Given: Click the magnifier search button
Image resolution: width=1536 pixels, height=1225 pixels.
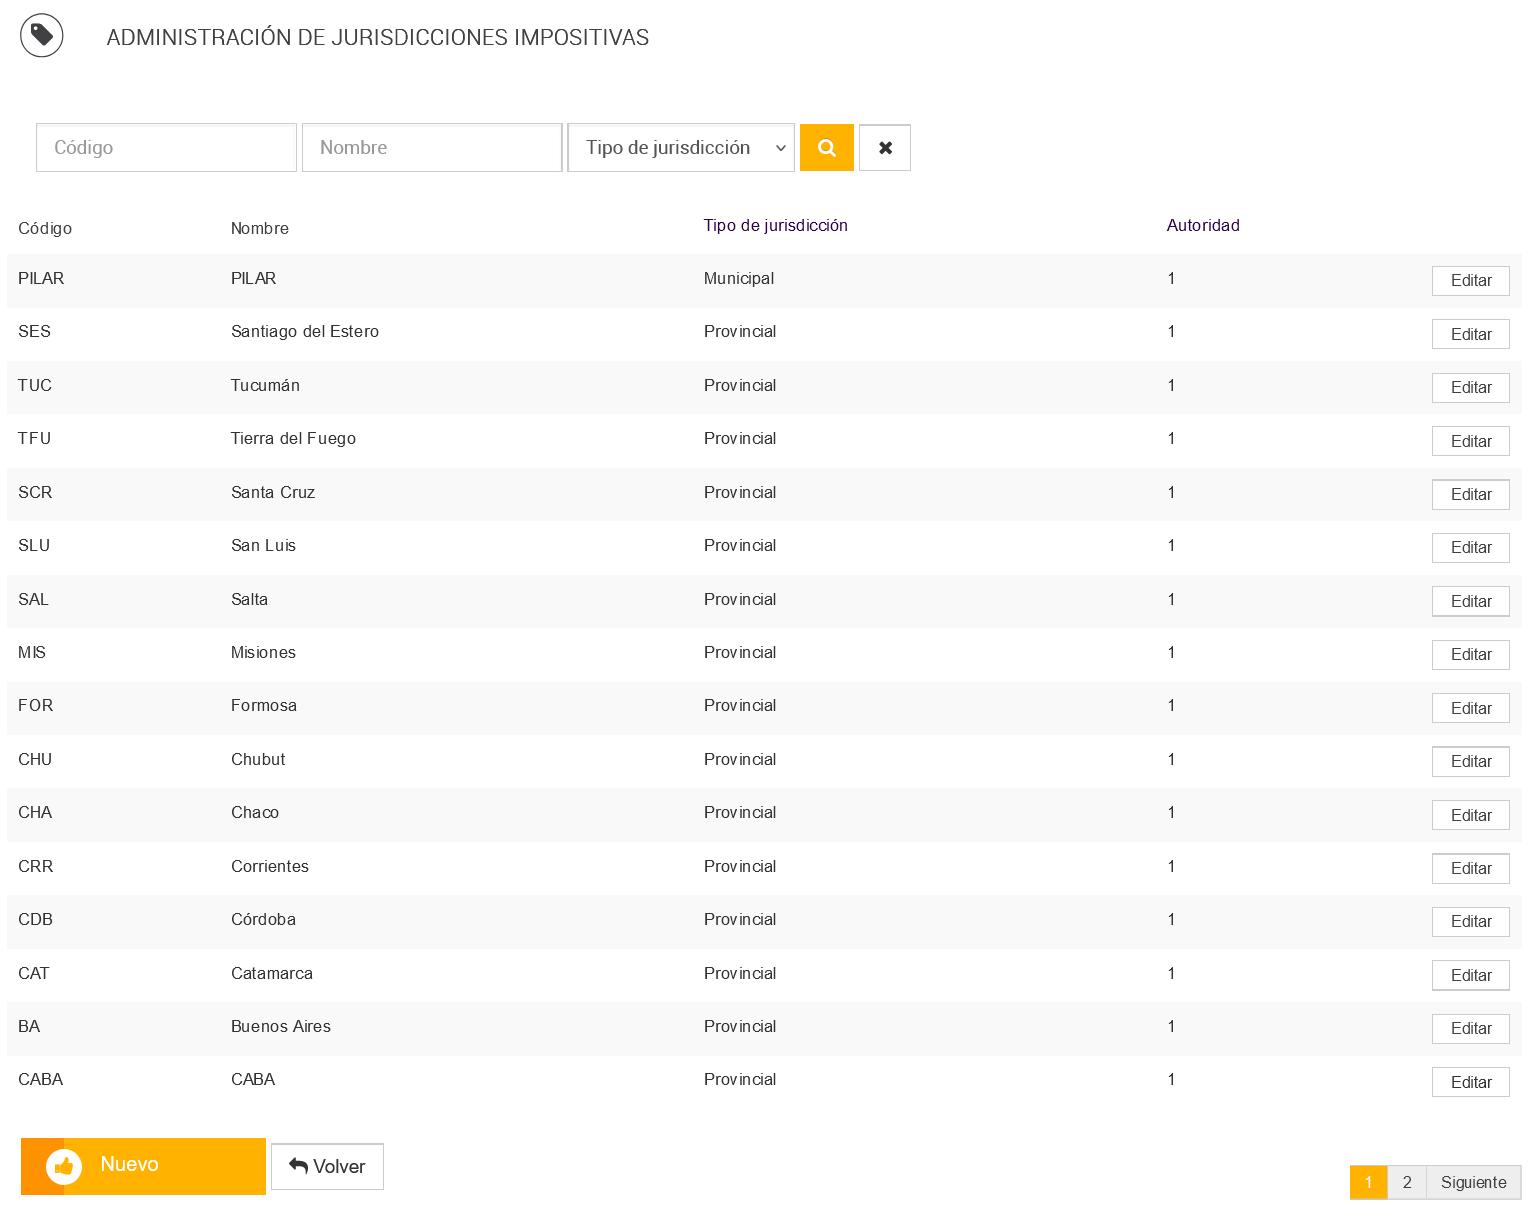Looking at the screenshot, I should pos(826,148).
